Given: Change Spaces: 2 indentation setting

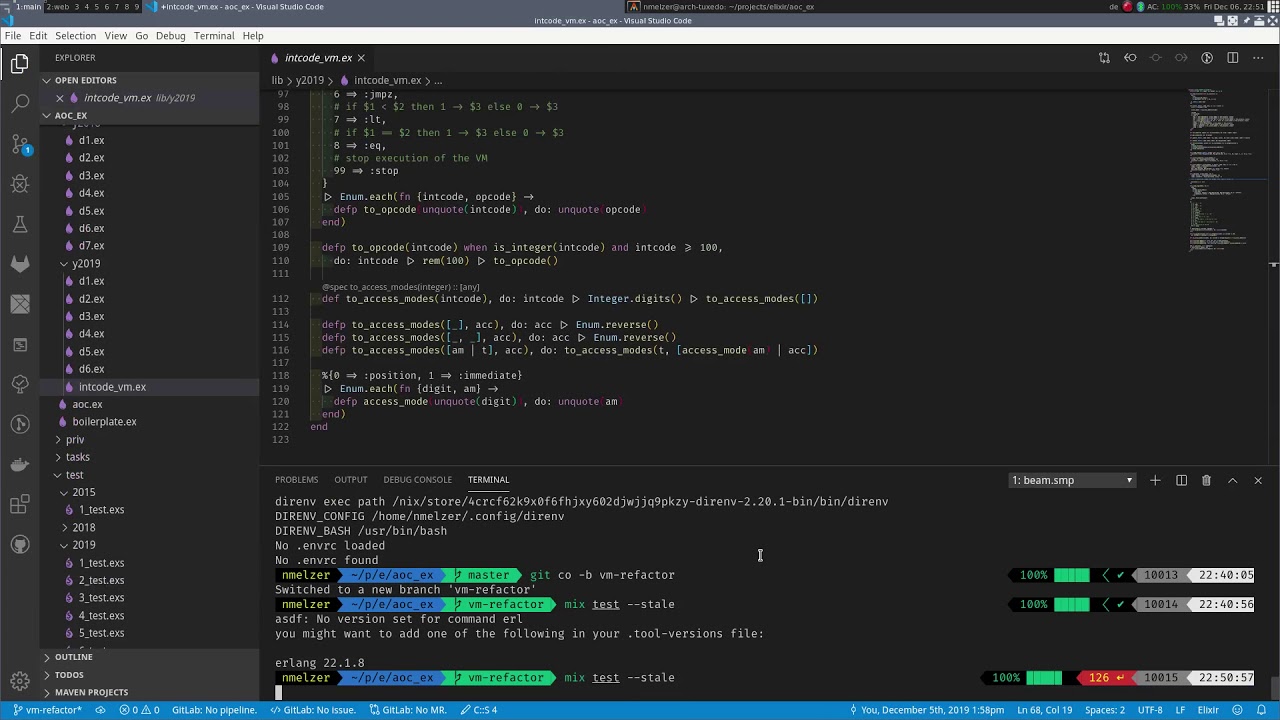Looking at the screenshot, I should (x=1104, y=710).
